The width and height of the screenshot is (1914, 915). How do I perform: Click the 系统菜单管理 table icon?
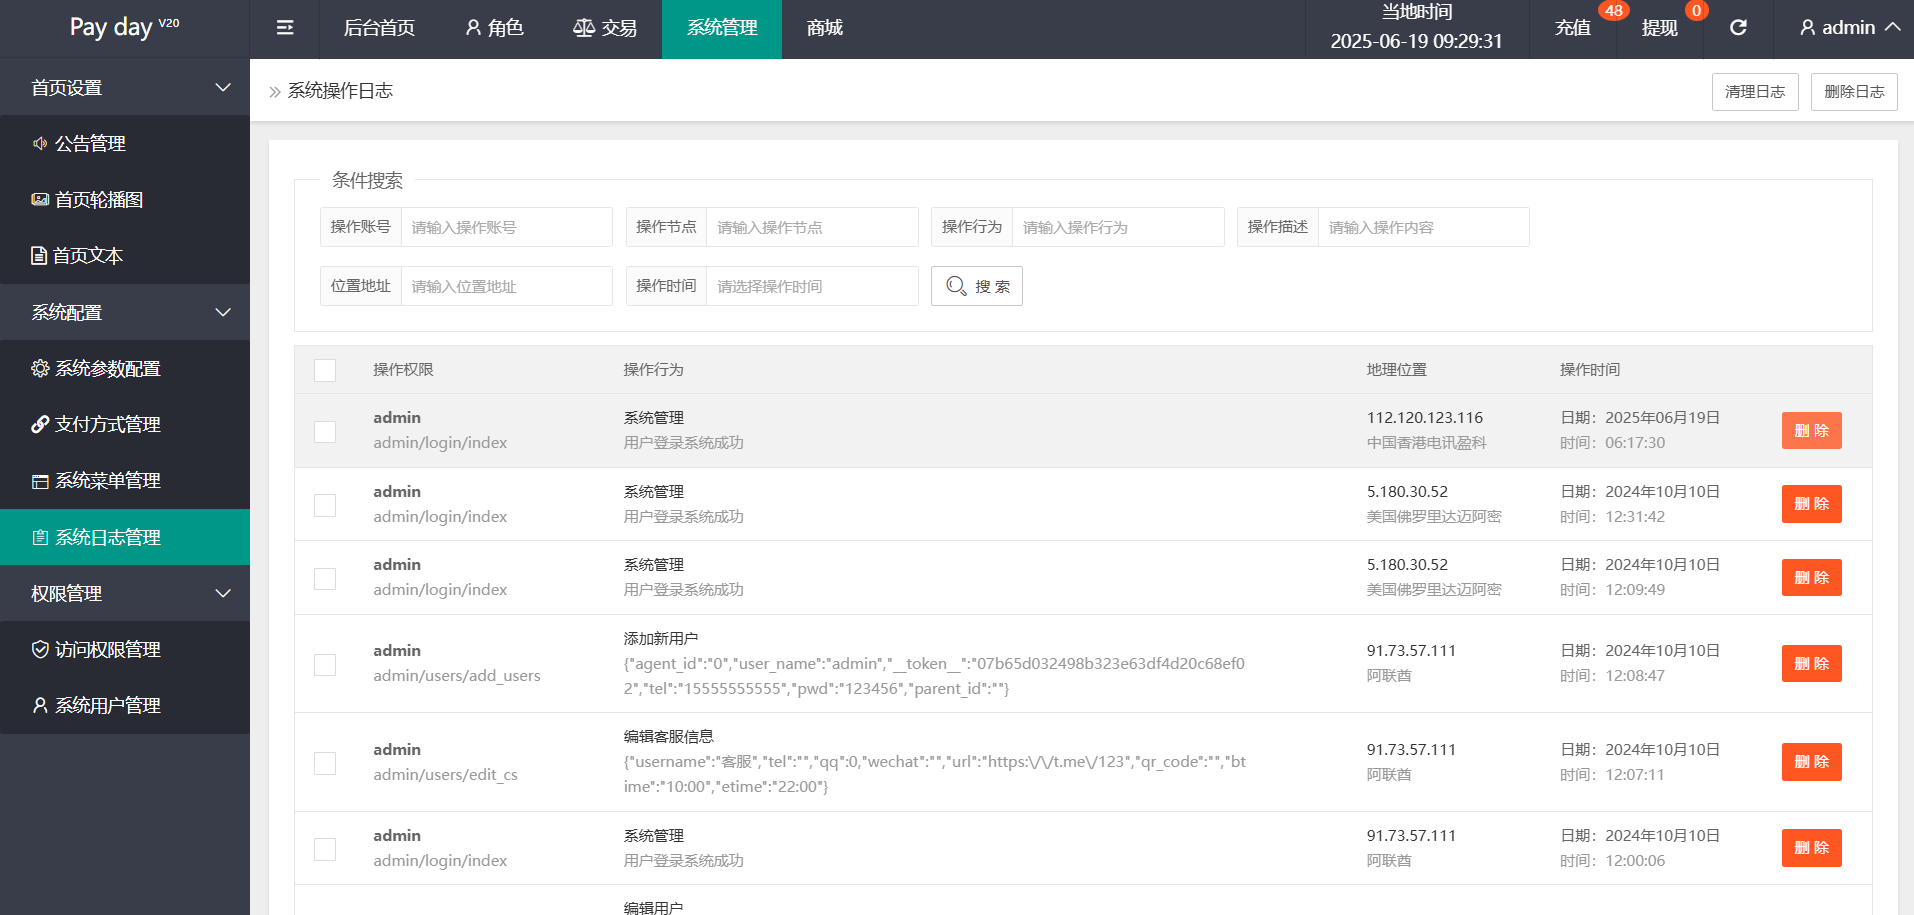pos(40,481)
